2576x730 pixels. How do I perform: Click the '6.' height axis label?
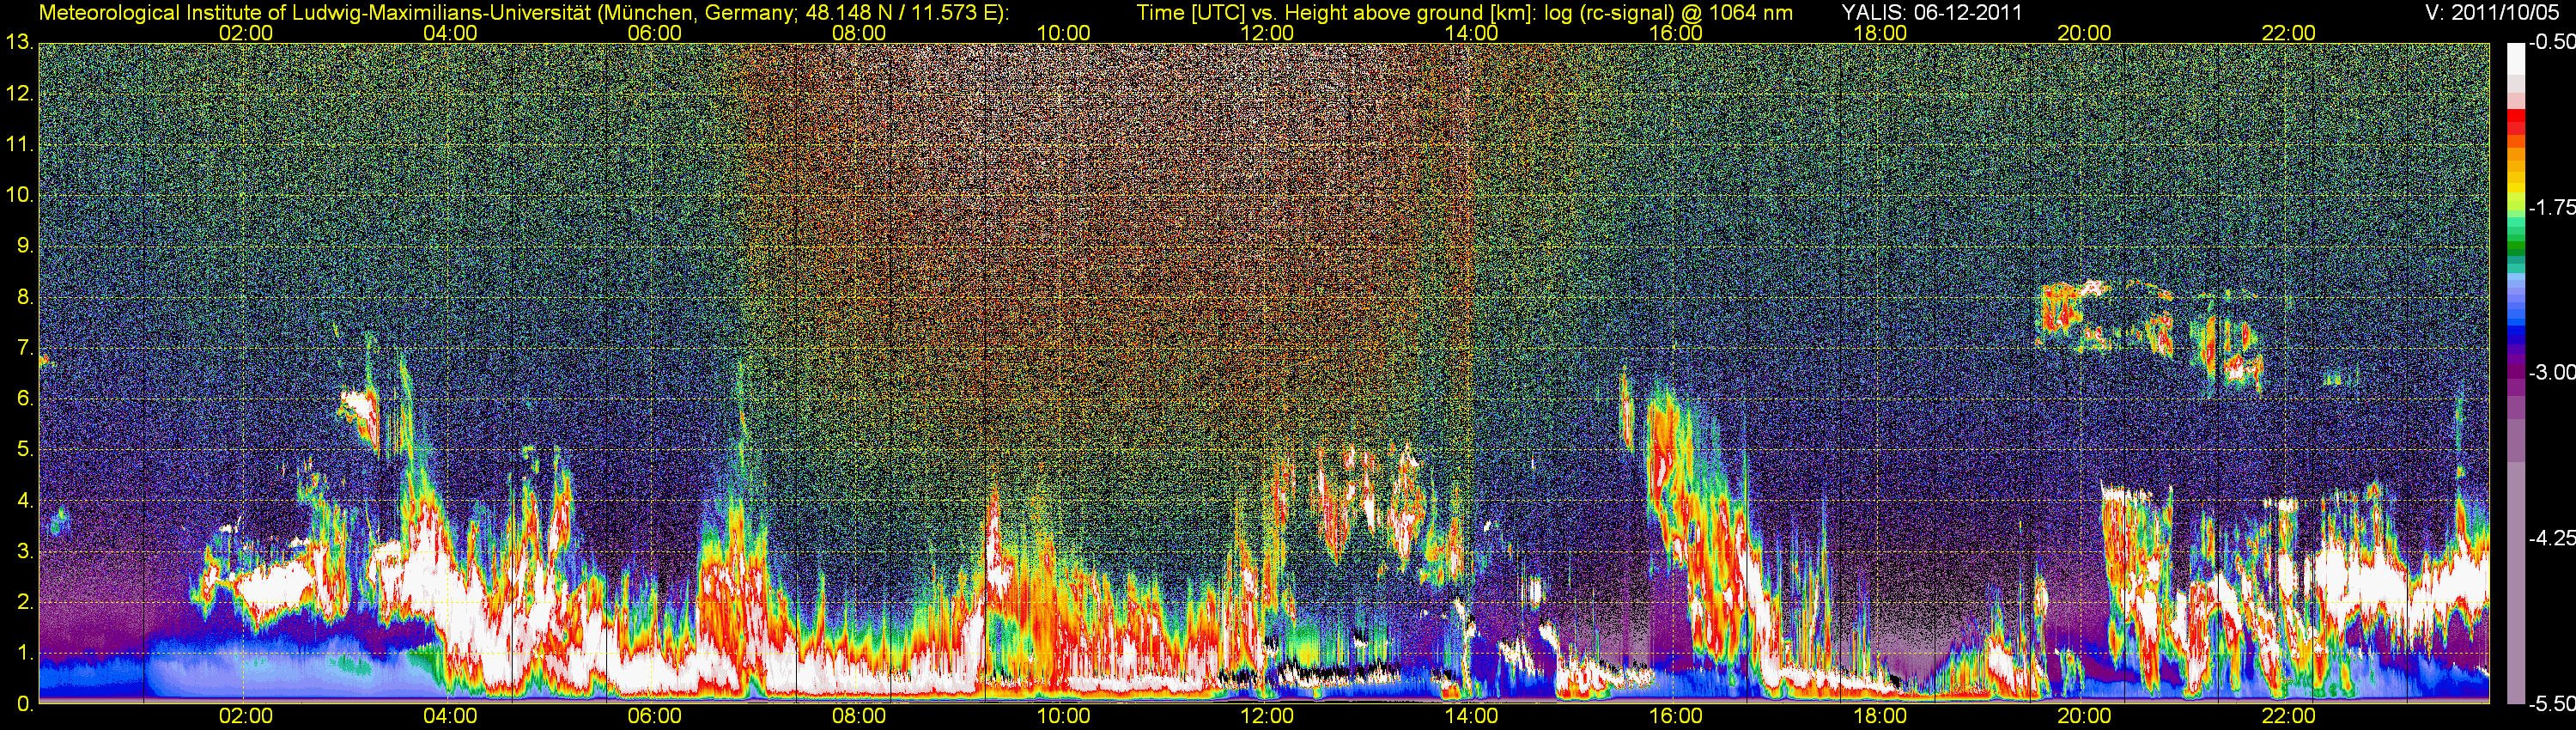[25, 399]
